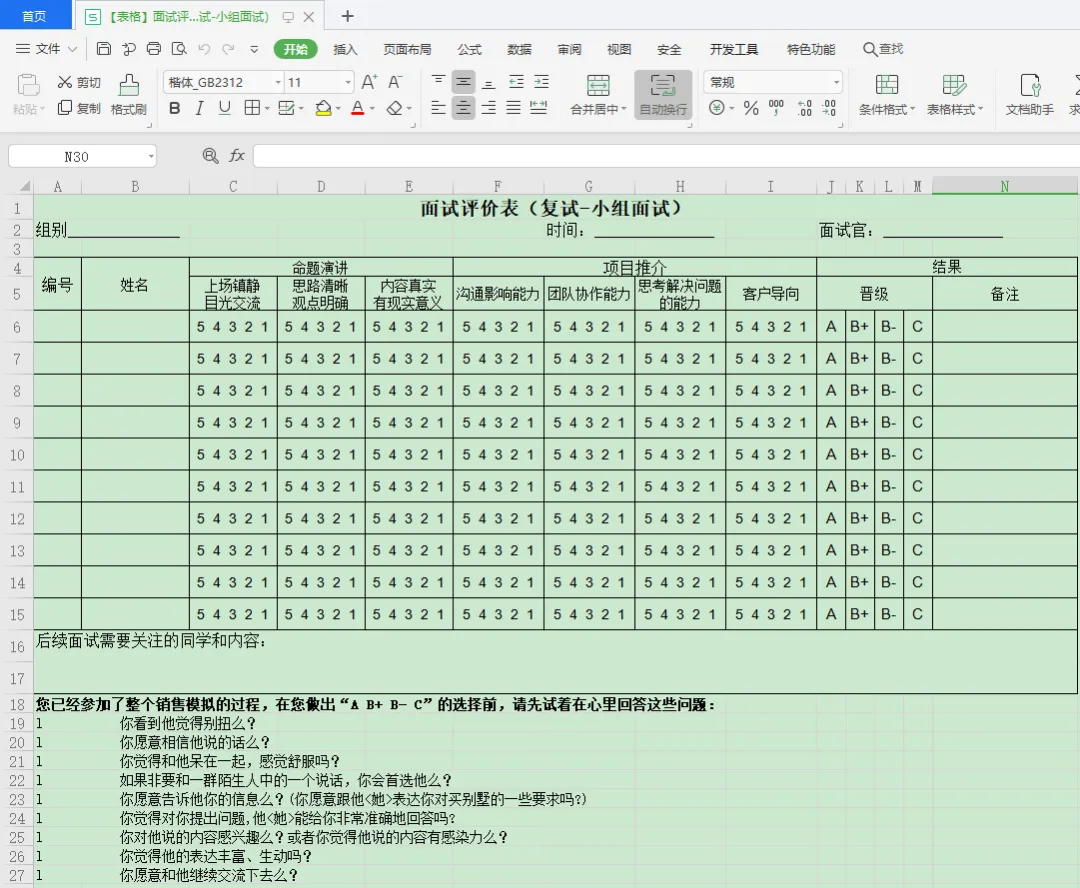This screenshot has height=888, width=1080.
Task: Open the 特色功能 tab
Action: (x=811, y=49)
